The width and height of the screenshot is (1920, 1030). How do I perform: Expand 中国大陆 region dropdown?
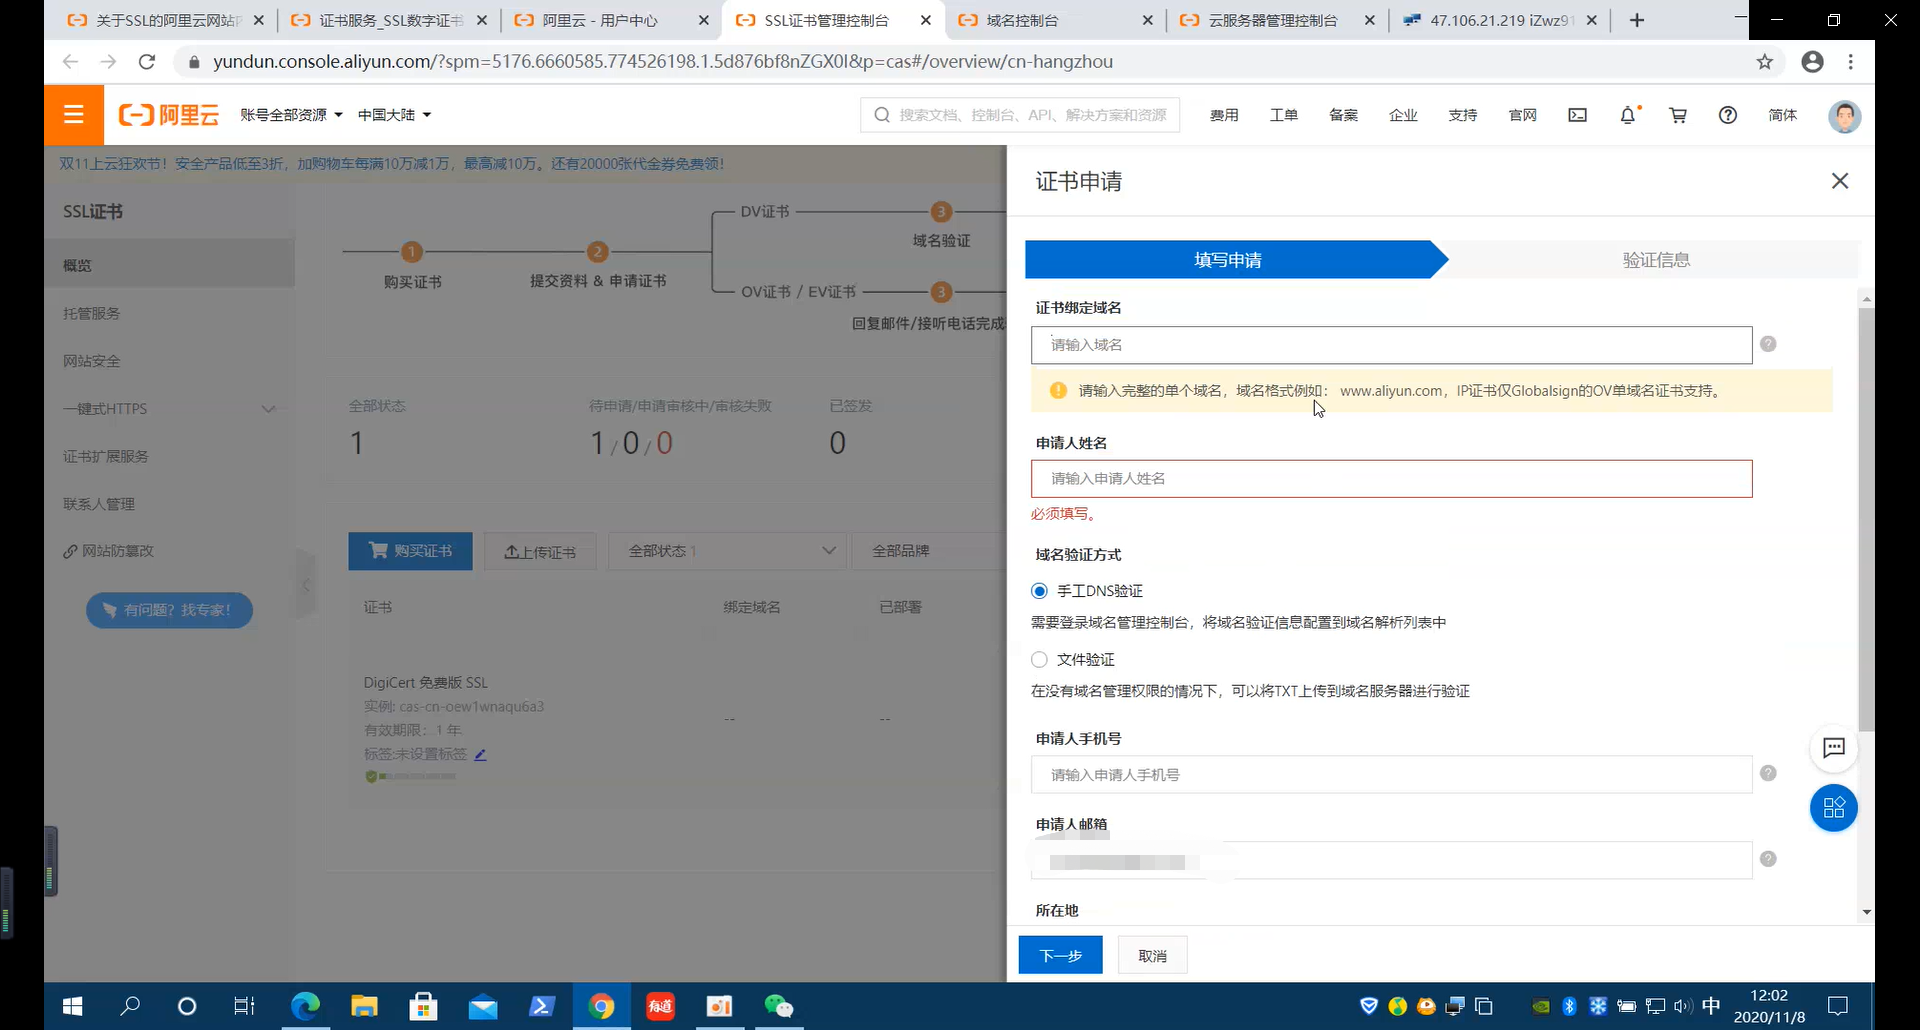(x=395, y=115)
